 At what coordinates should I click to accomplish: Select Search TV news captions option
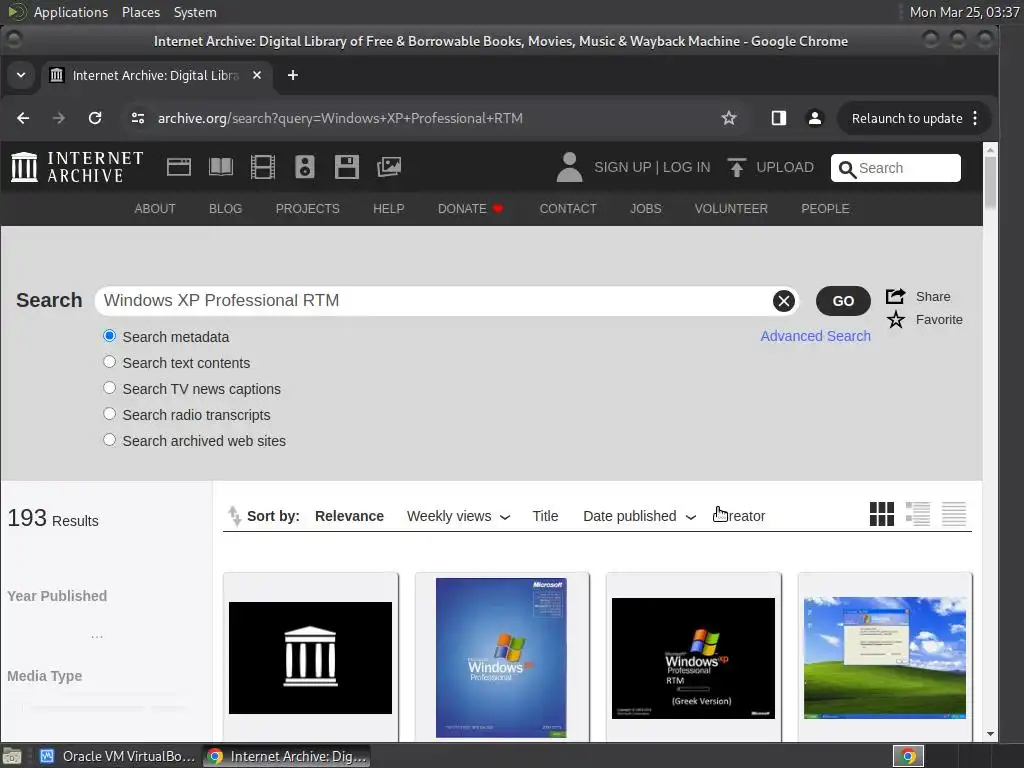(109, 388)
